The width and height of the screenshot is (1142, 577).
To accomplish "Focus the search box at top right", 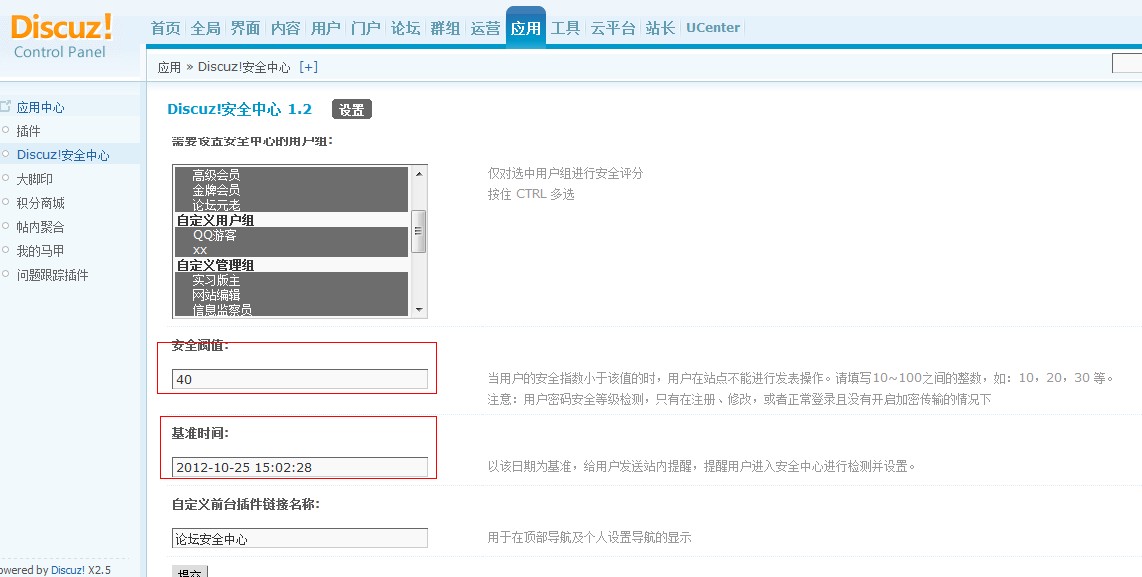I will tap(1127, 64).
